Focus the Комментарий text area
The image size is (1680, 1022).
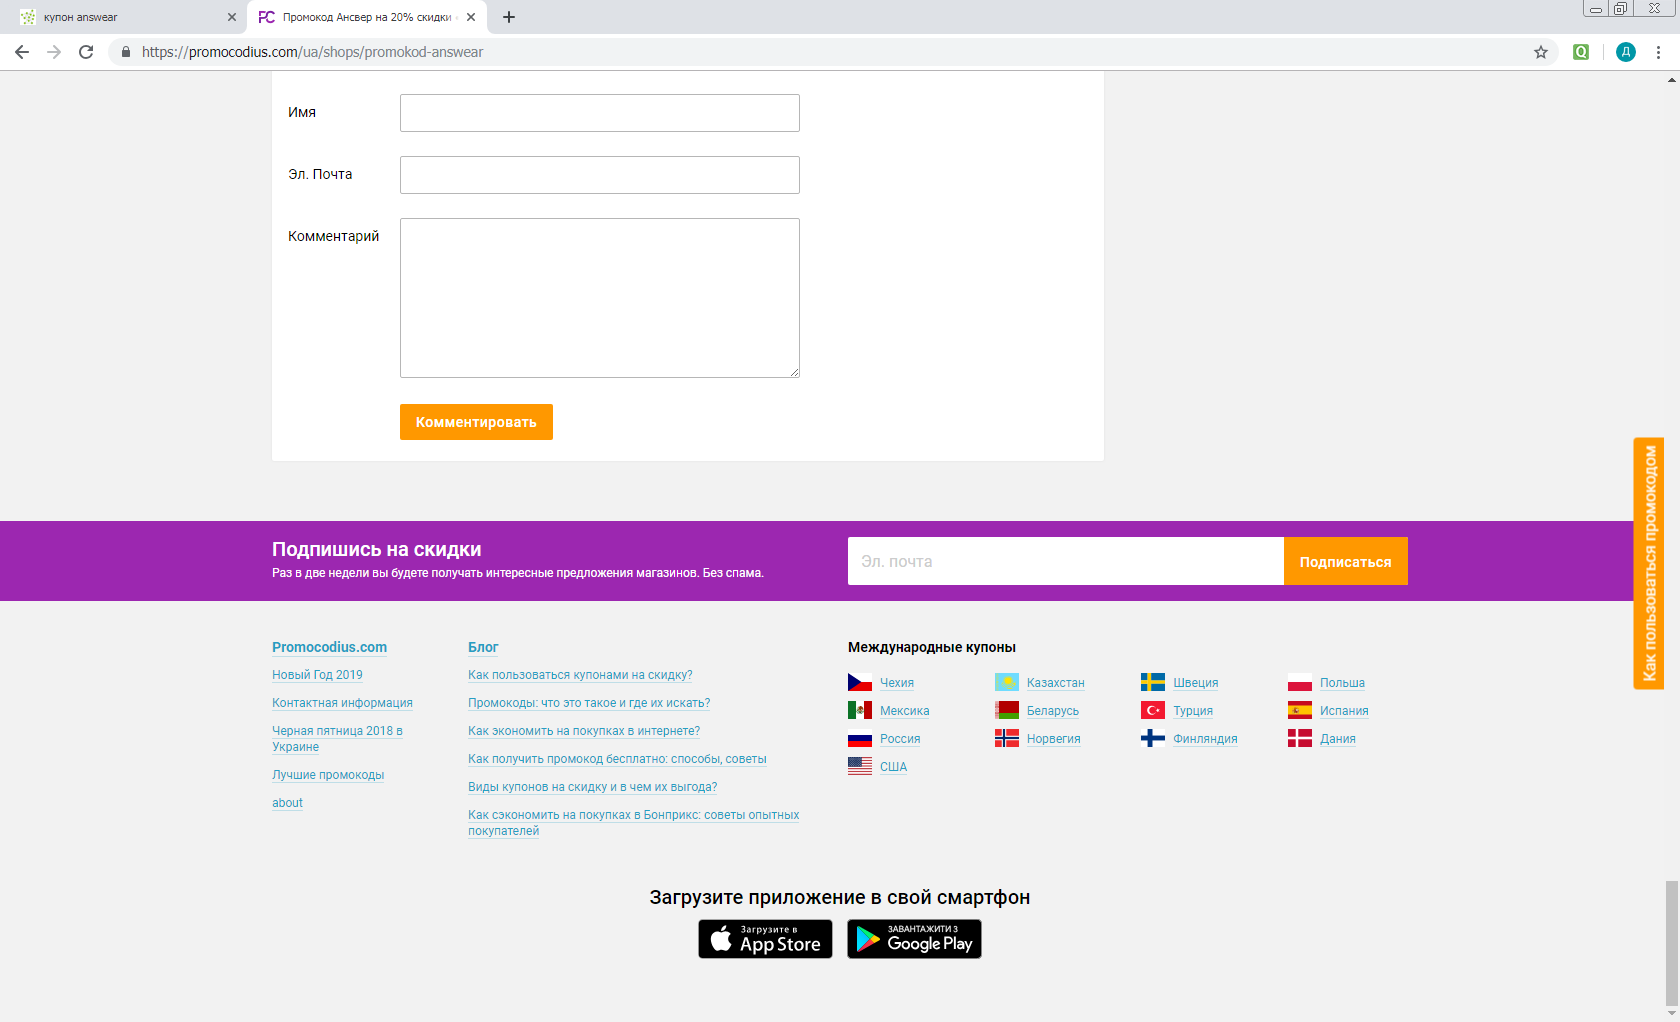[600, 298]
